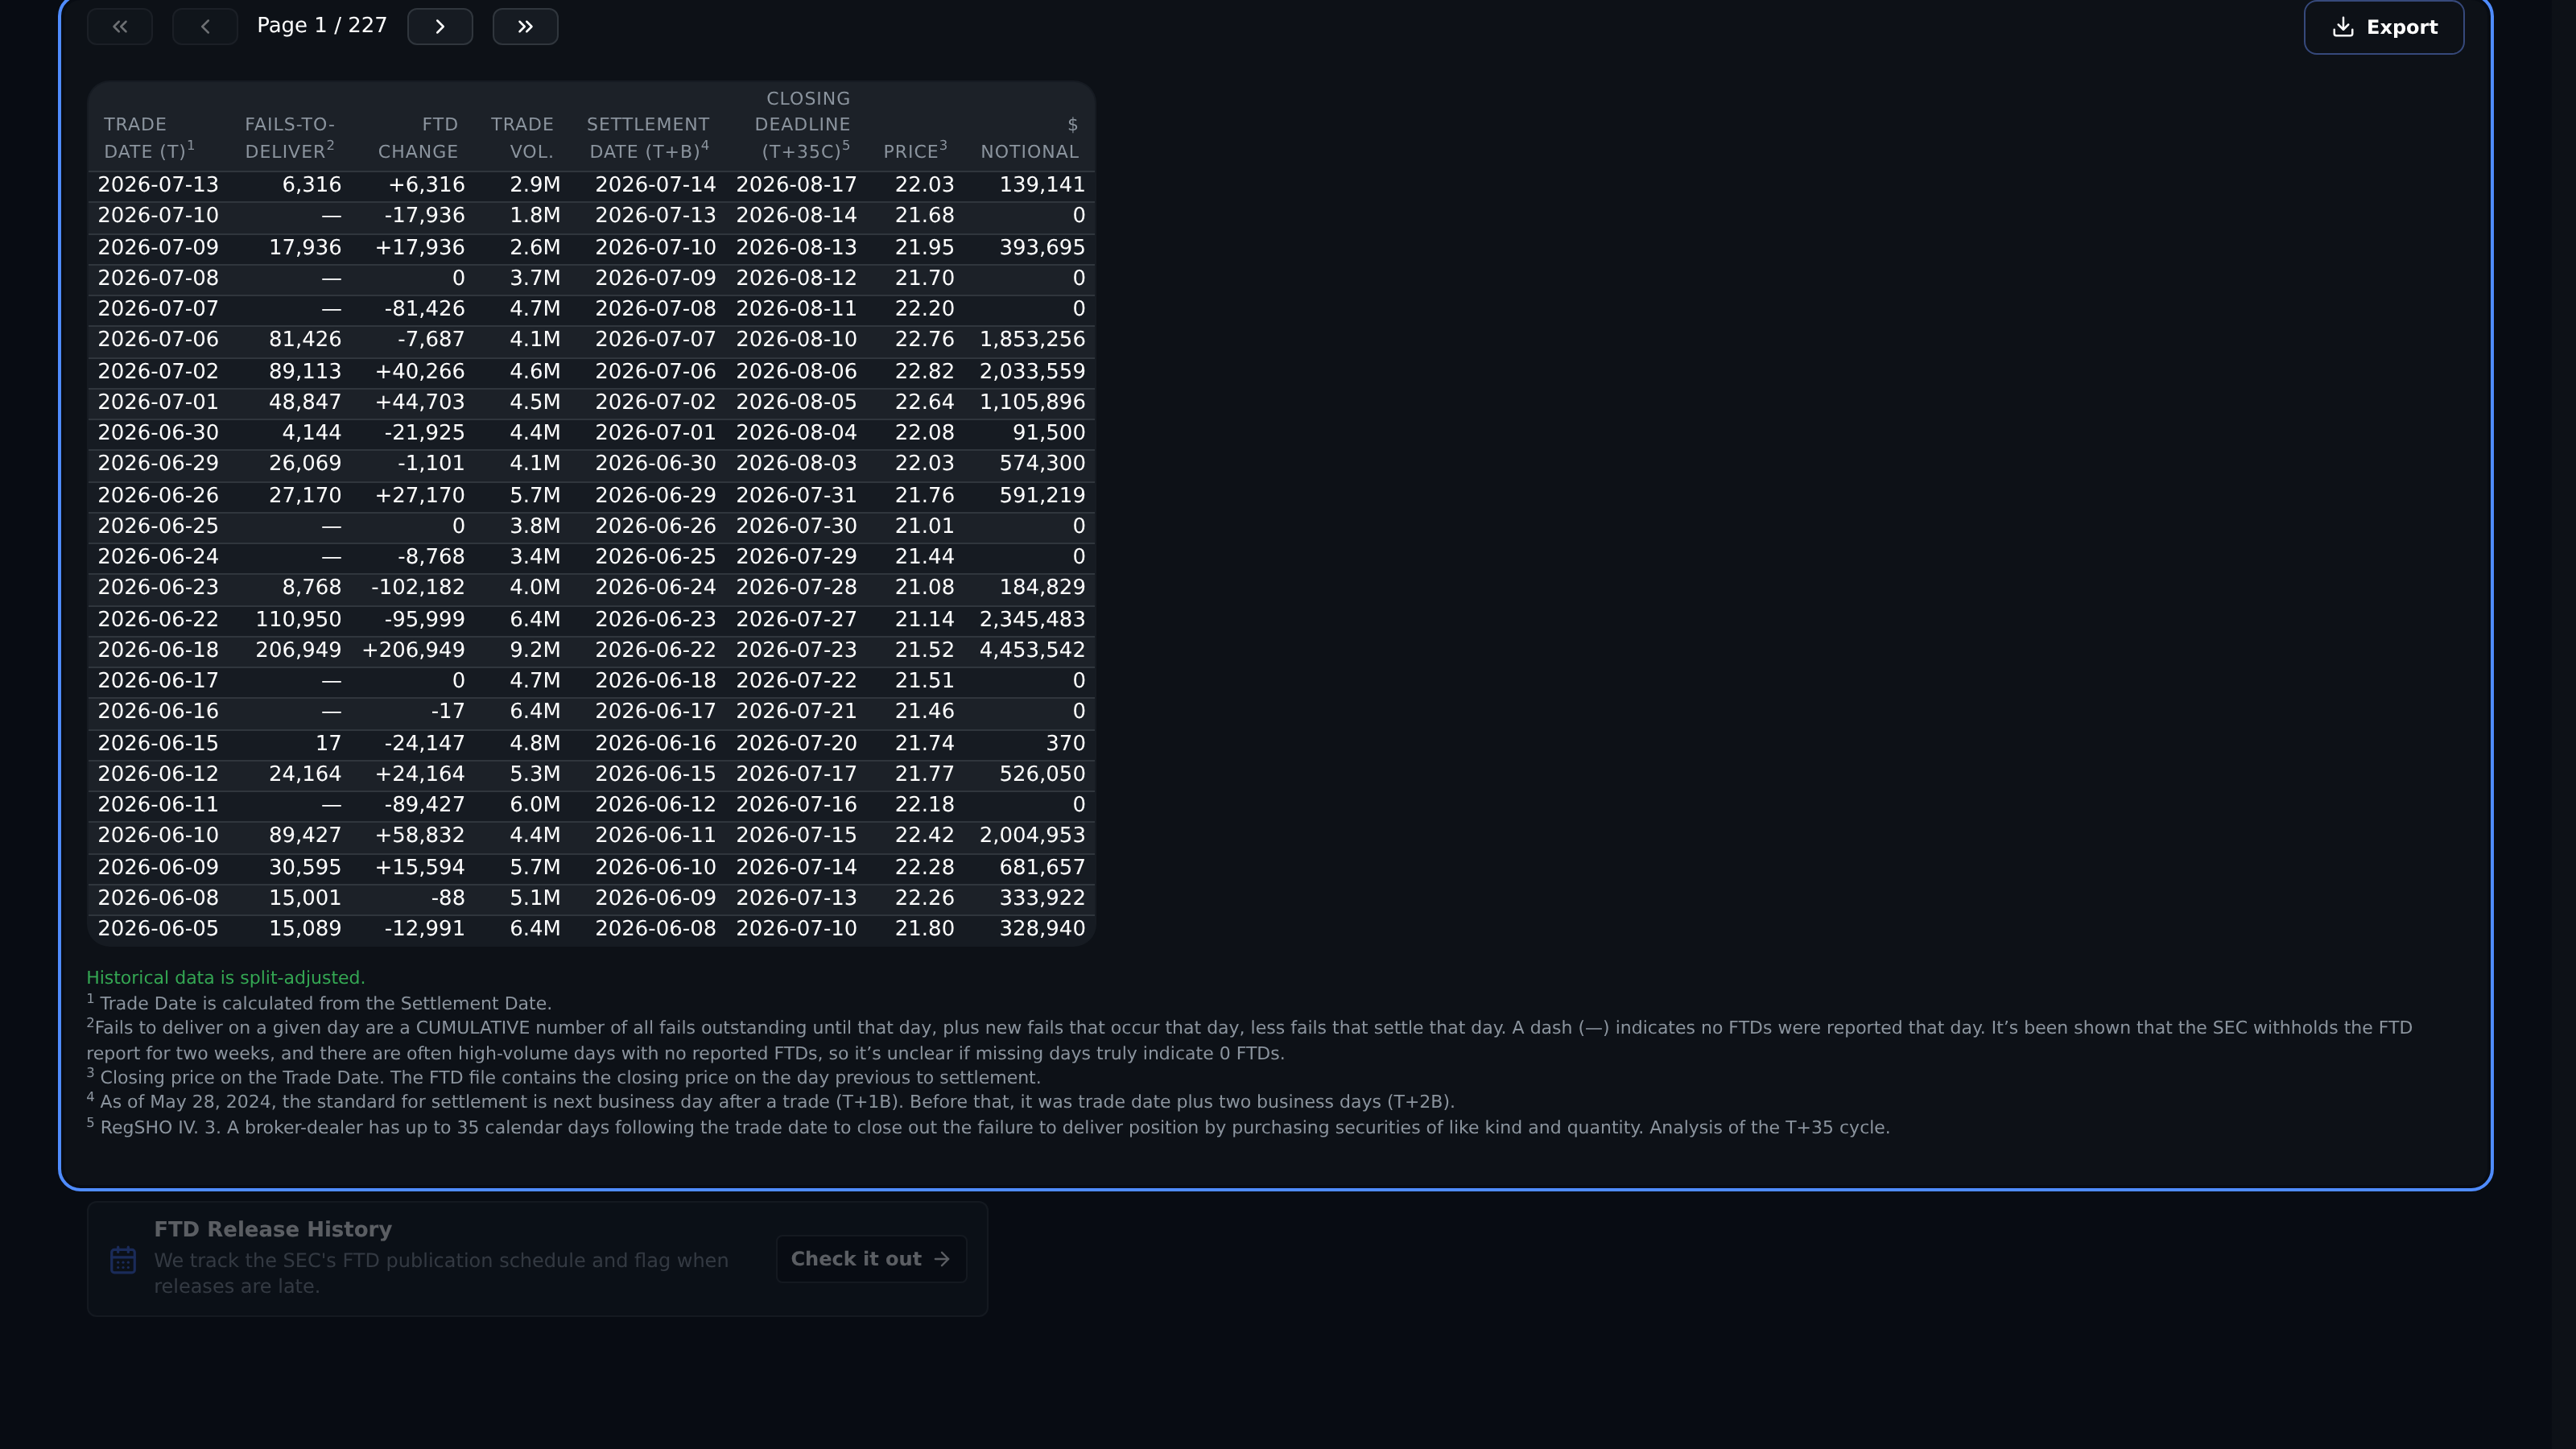Select price value 21.01
2576x1449 pixels.
pos(924,526)
